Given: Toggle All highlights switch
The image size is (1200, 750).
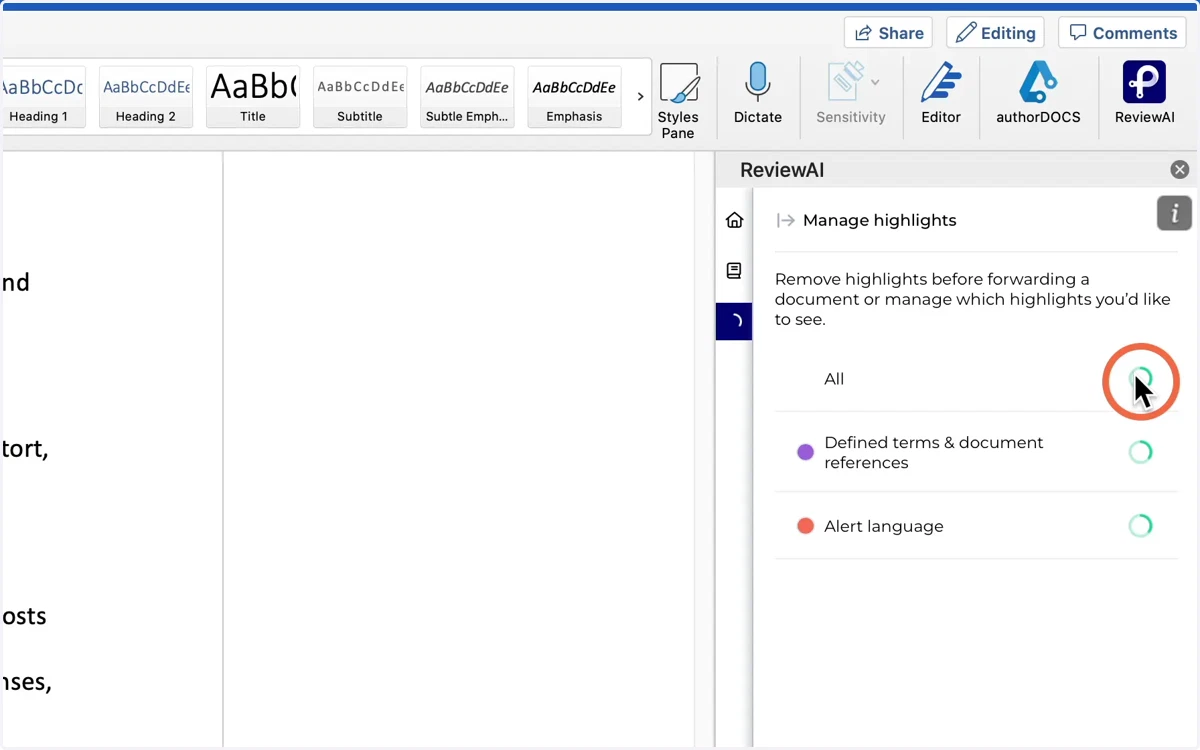Looking at the screenshot, I should click(x=1140, y=379).
